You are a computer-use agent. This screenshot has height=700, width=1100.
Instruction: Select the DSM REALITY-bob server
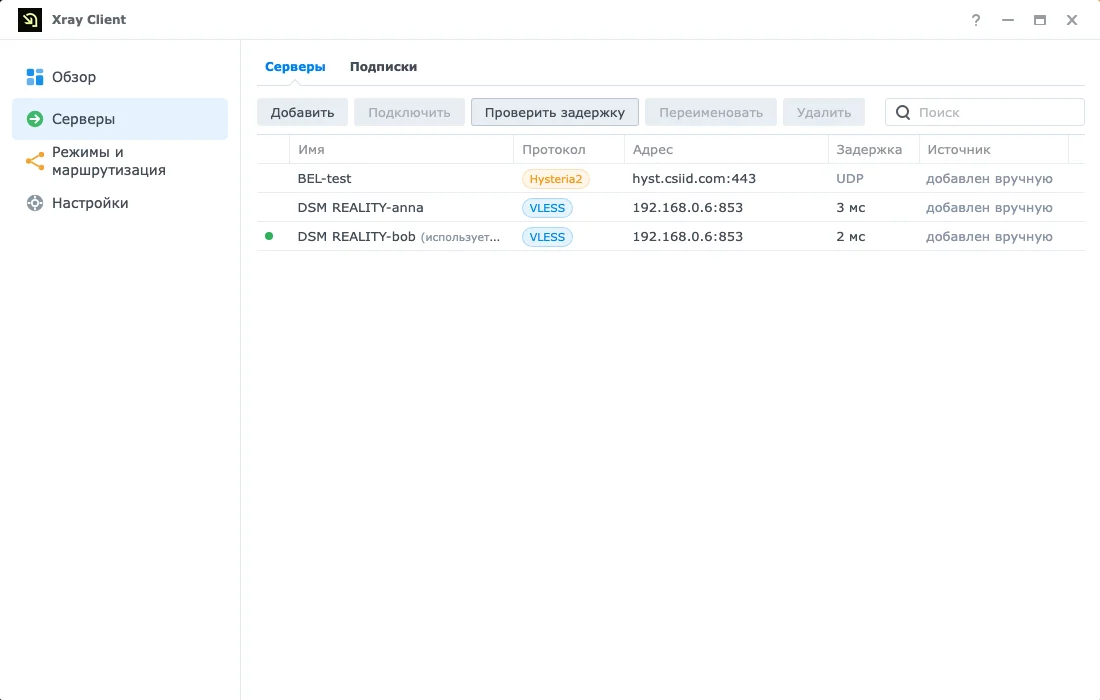click(671, 236)
